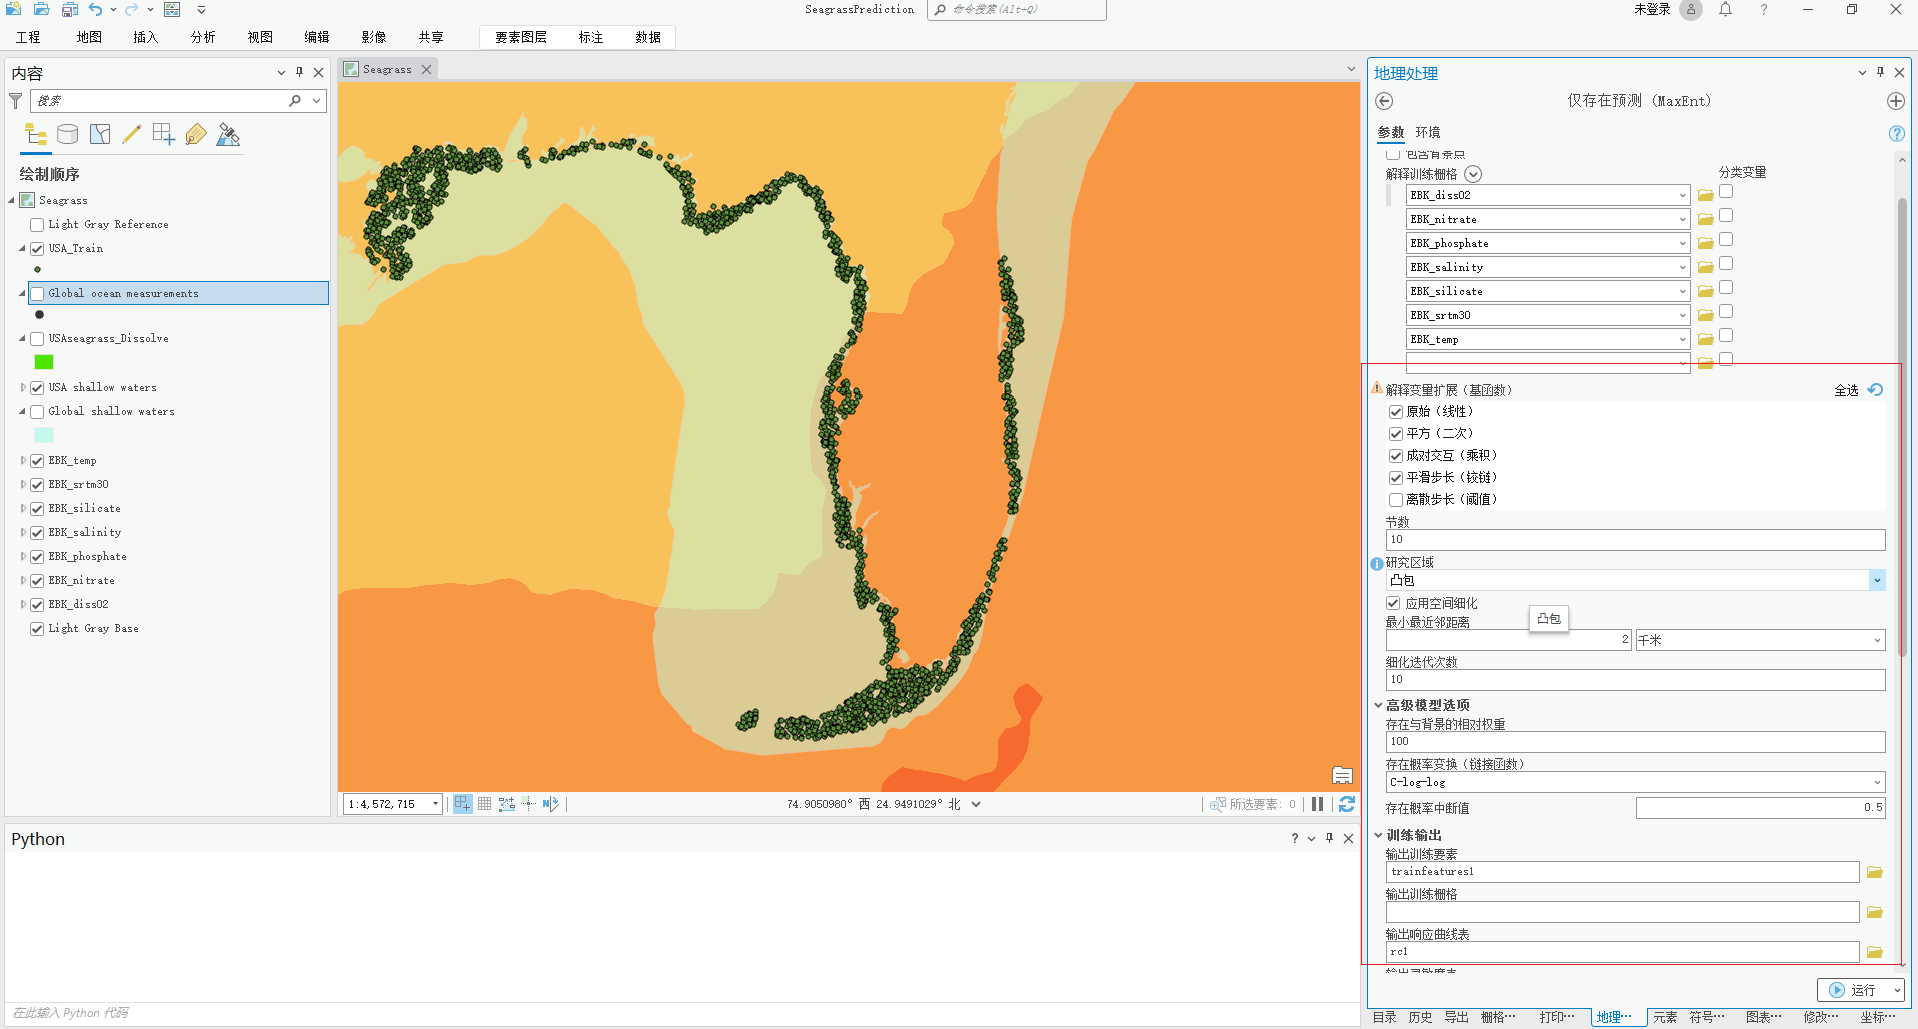Select the List By Data Source icon
Image resolution: width=1918 pixels, height=1029 pixels.
point(68,134)
